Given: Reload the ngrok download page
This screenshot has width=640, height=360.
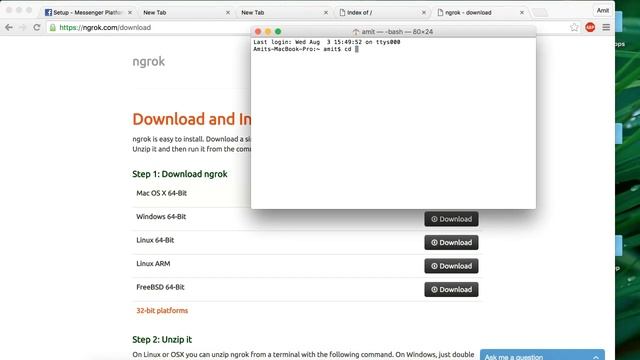Looking at the screenshot, I should (37, 27).
